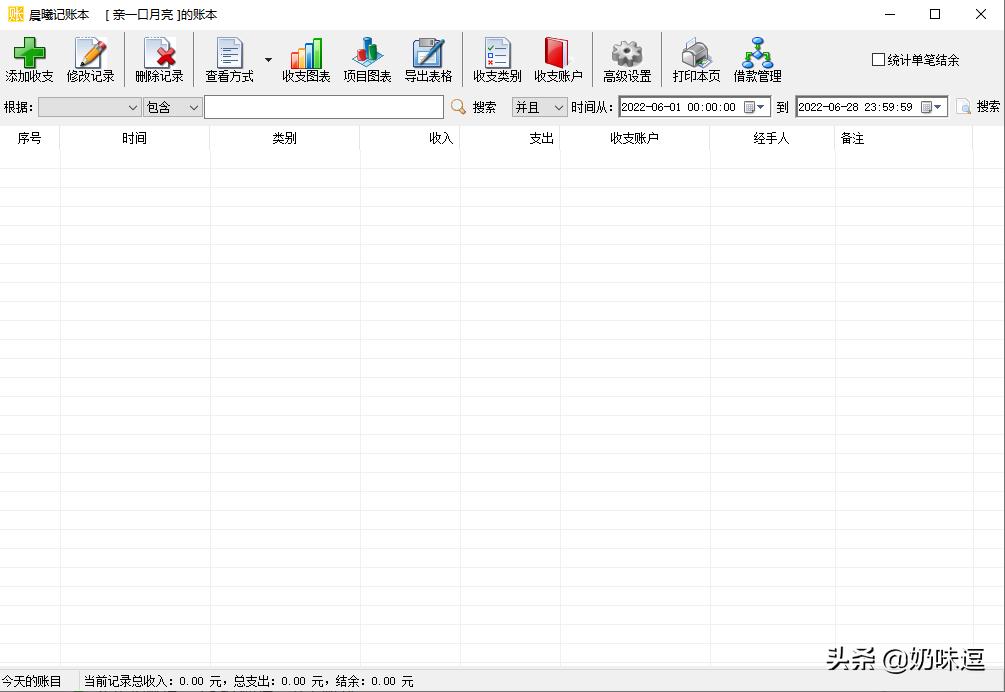Sort by the 序号 column header

pyautogui.click(x=29, y=138)
